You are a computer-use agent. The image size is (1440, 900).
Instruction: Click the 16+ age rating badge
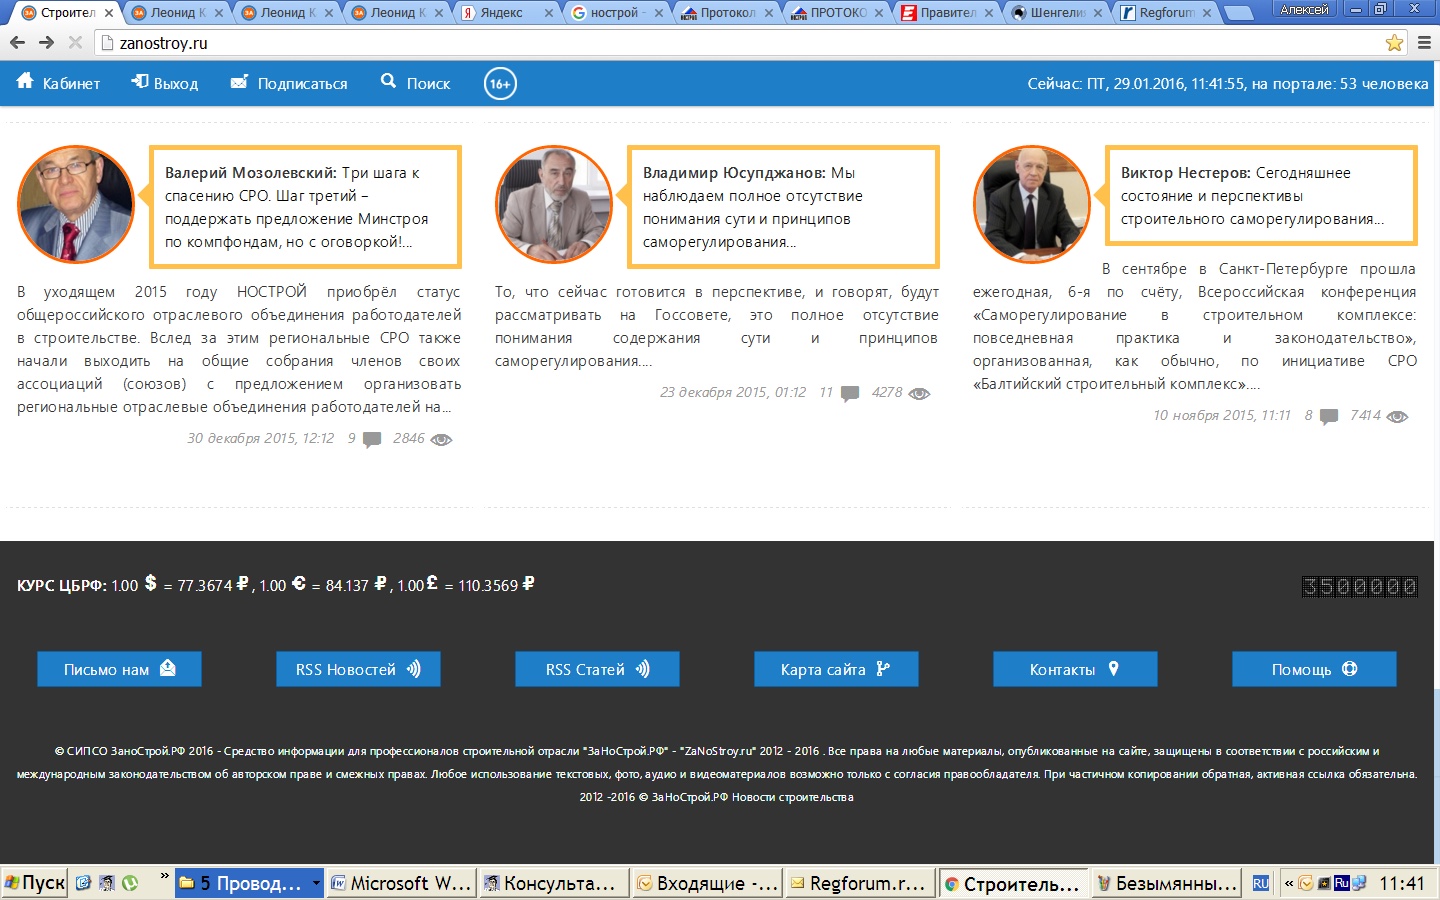pyautogui.click(x=500, y=84)
